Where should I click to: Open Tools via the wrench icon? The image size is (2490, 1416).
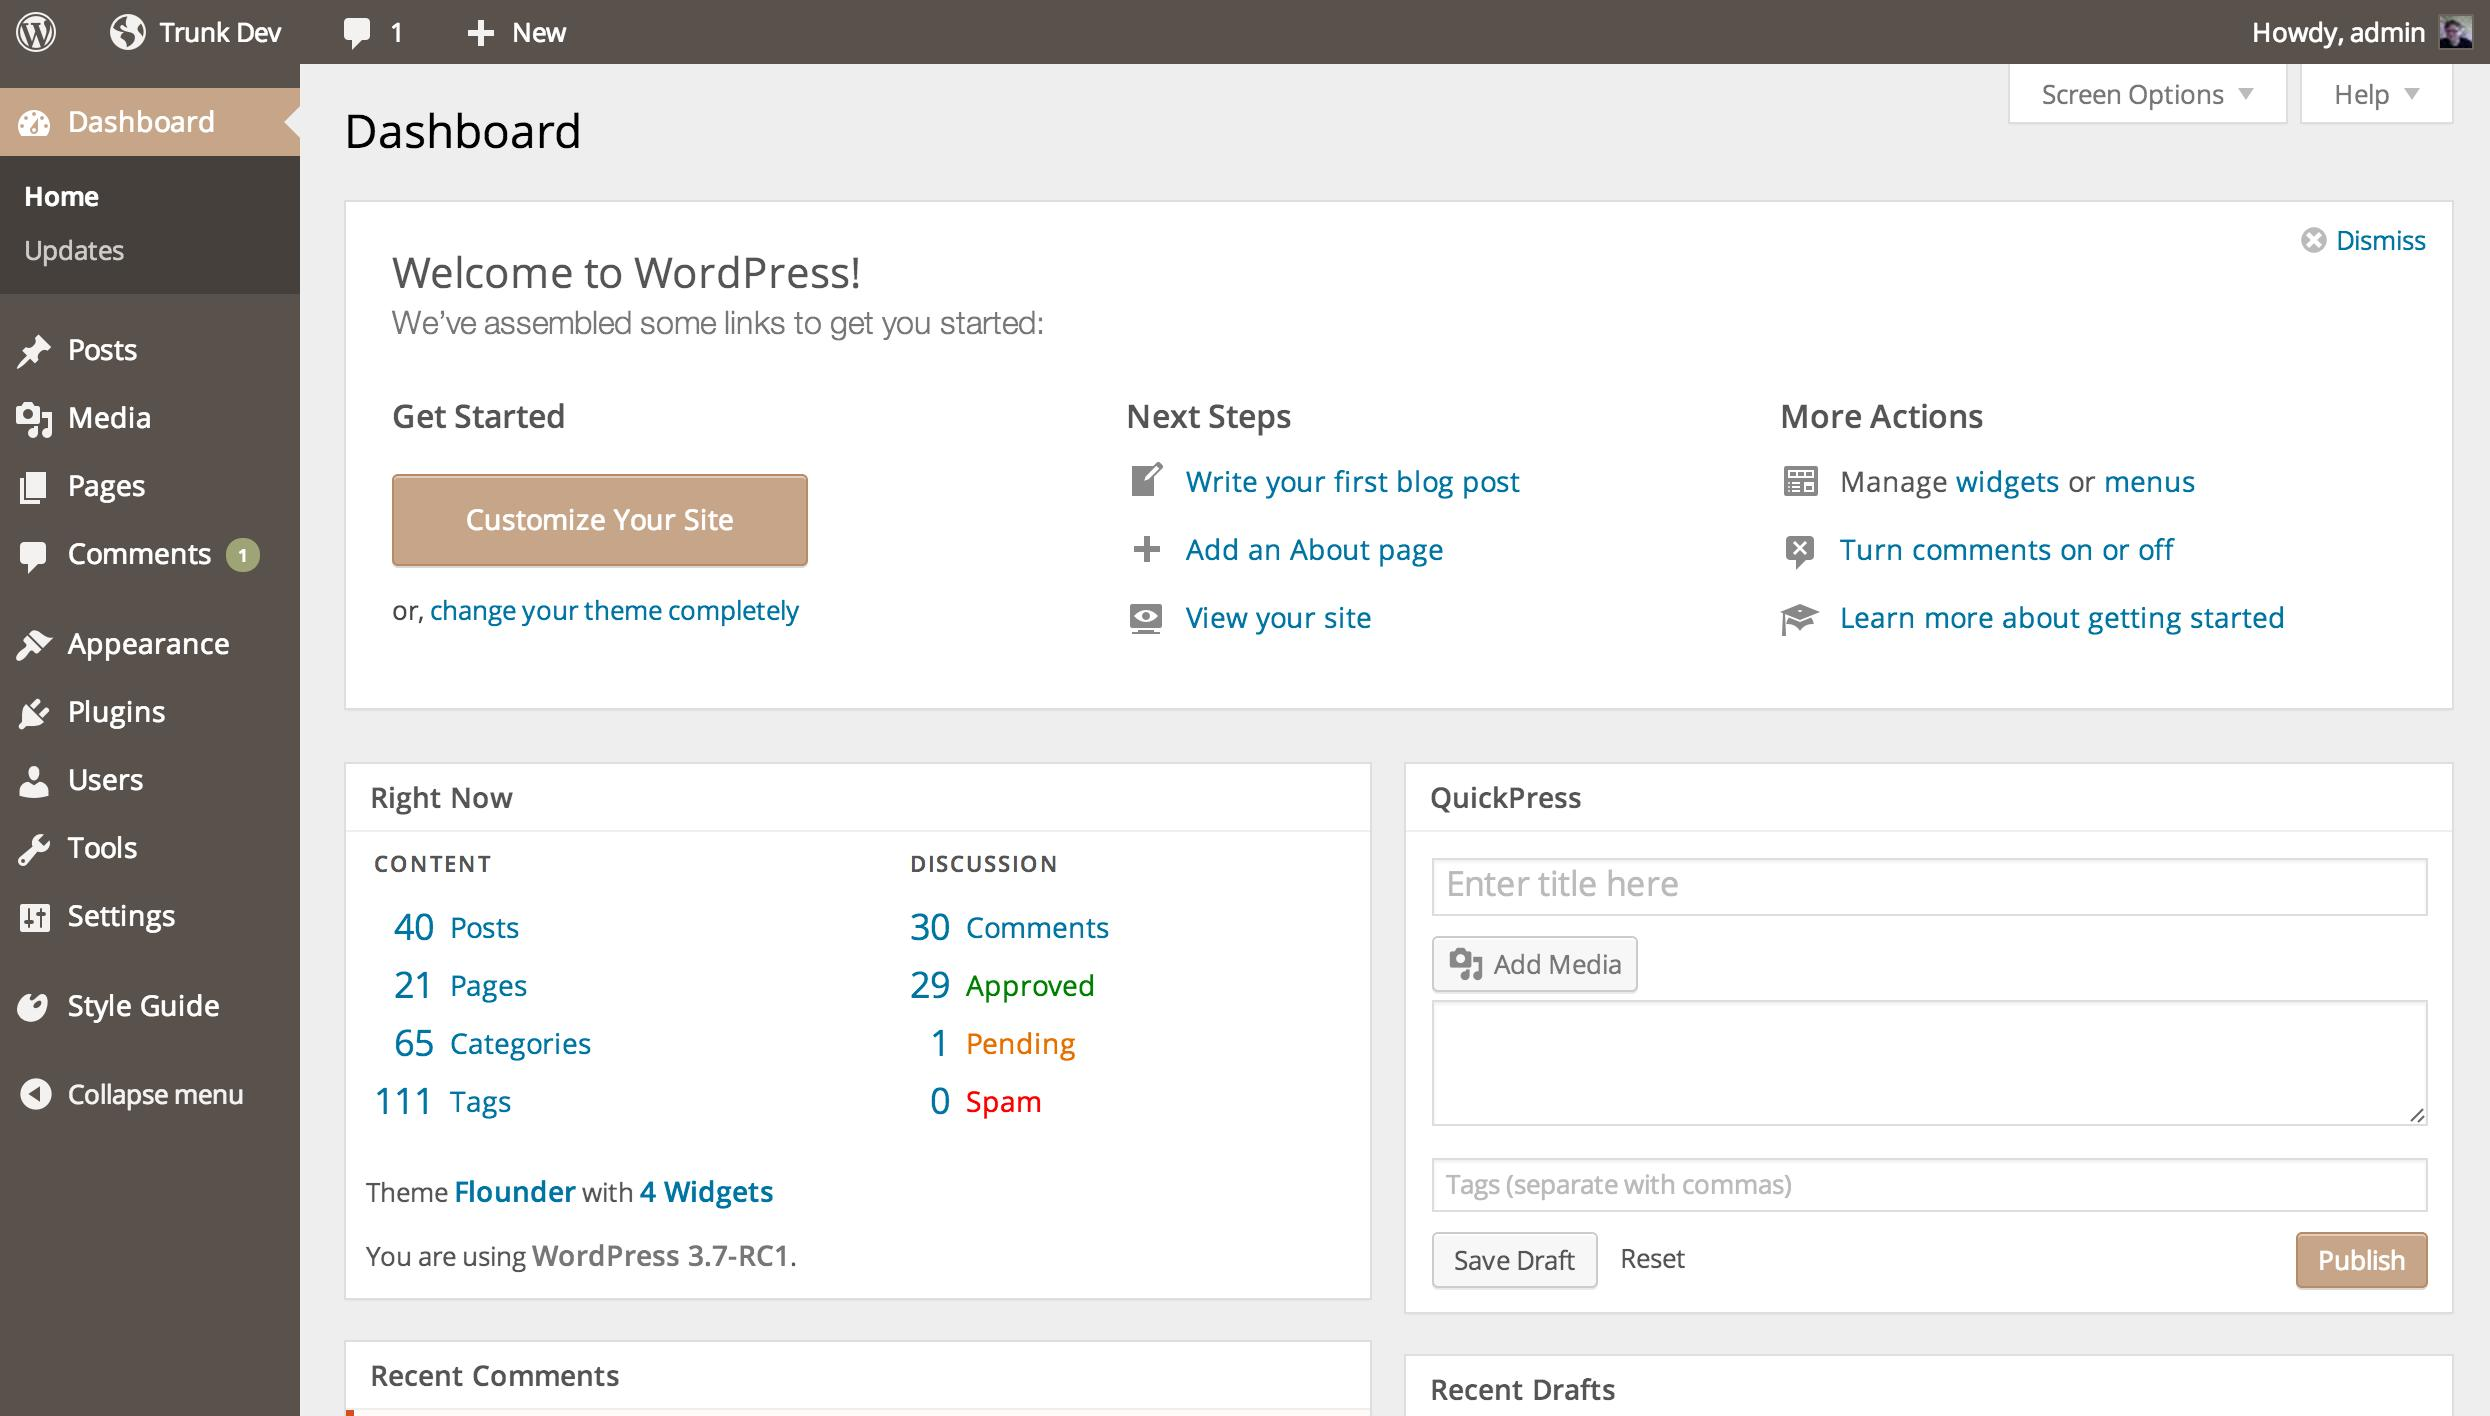[x=34, y=849]
